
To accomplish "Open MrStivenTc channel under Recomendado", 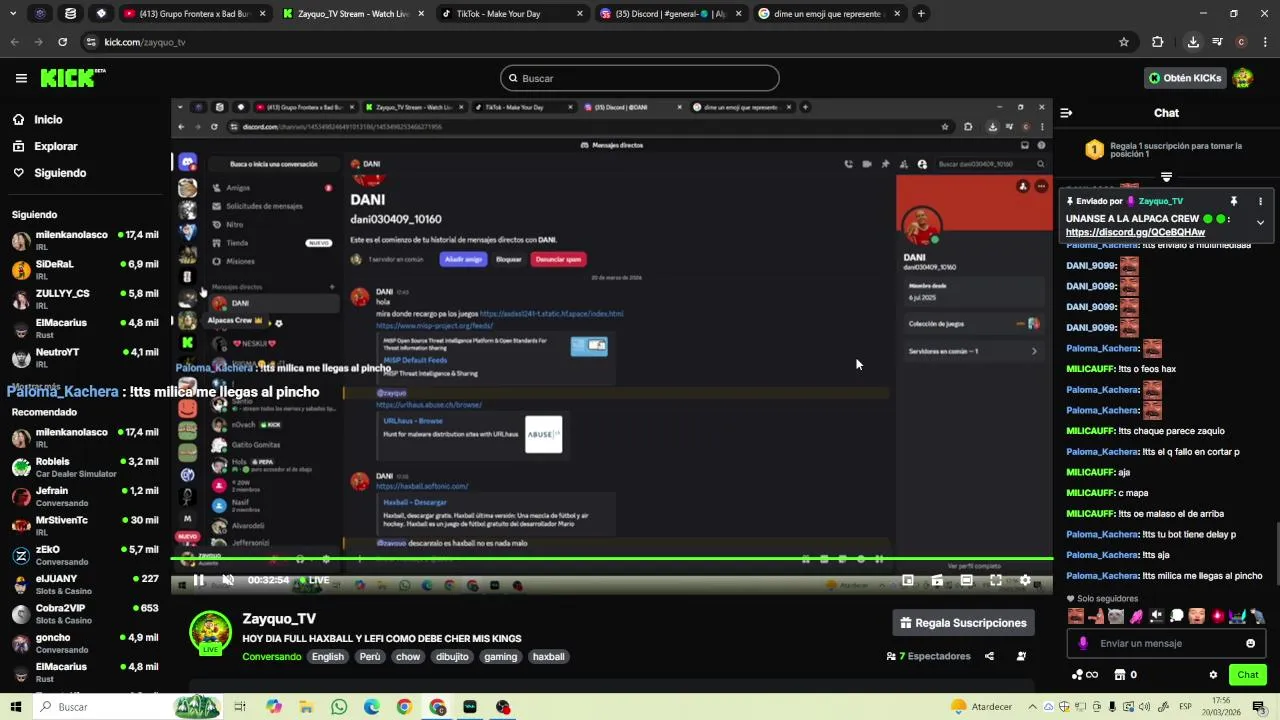I will [x=85, y=526].
